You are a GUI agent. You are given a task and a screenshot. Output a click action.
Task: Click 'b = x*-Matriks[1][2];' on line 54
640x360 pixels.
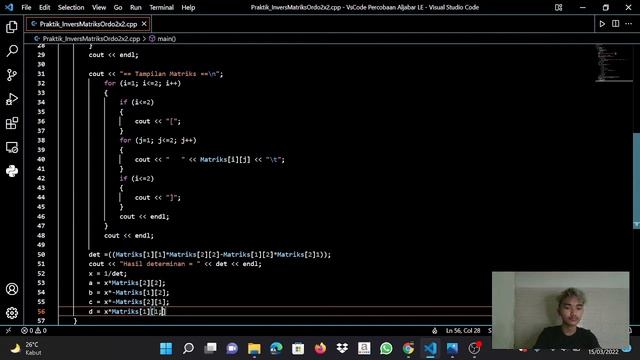[x=129, y=293]
